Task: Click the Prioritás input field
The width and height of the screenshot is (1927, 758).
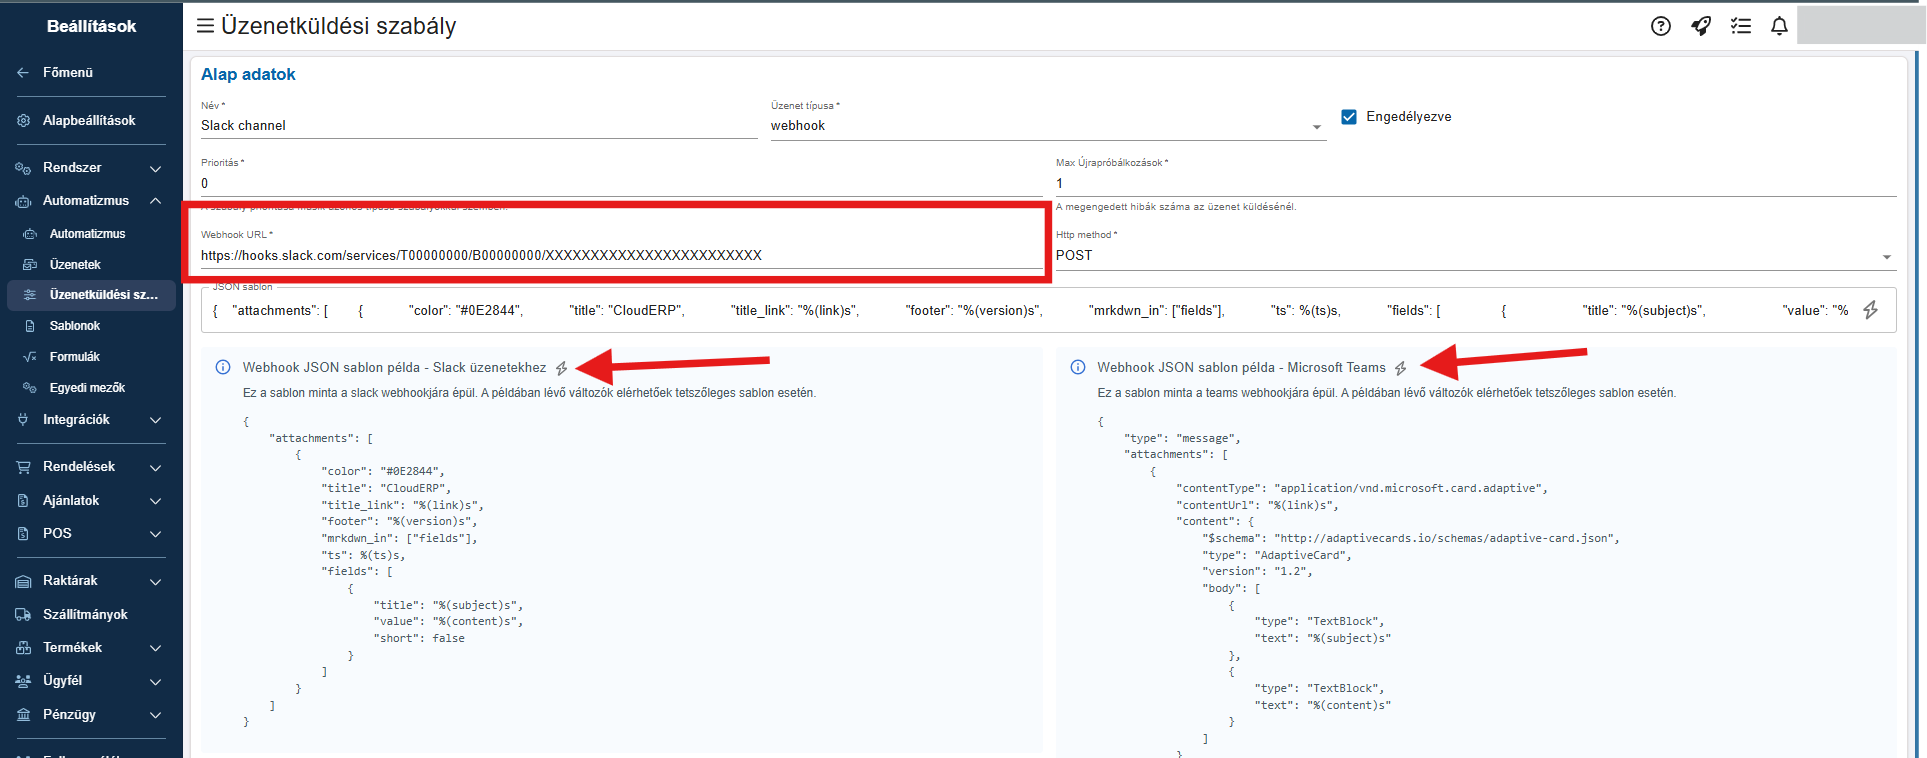Action: pos(621,184)
